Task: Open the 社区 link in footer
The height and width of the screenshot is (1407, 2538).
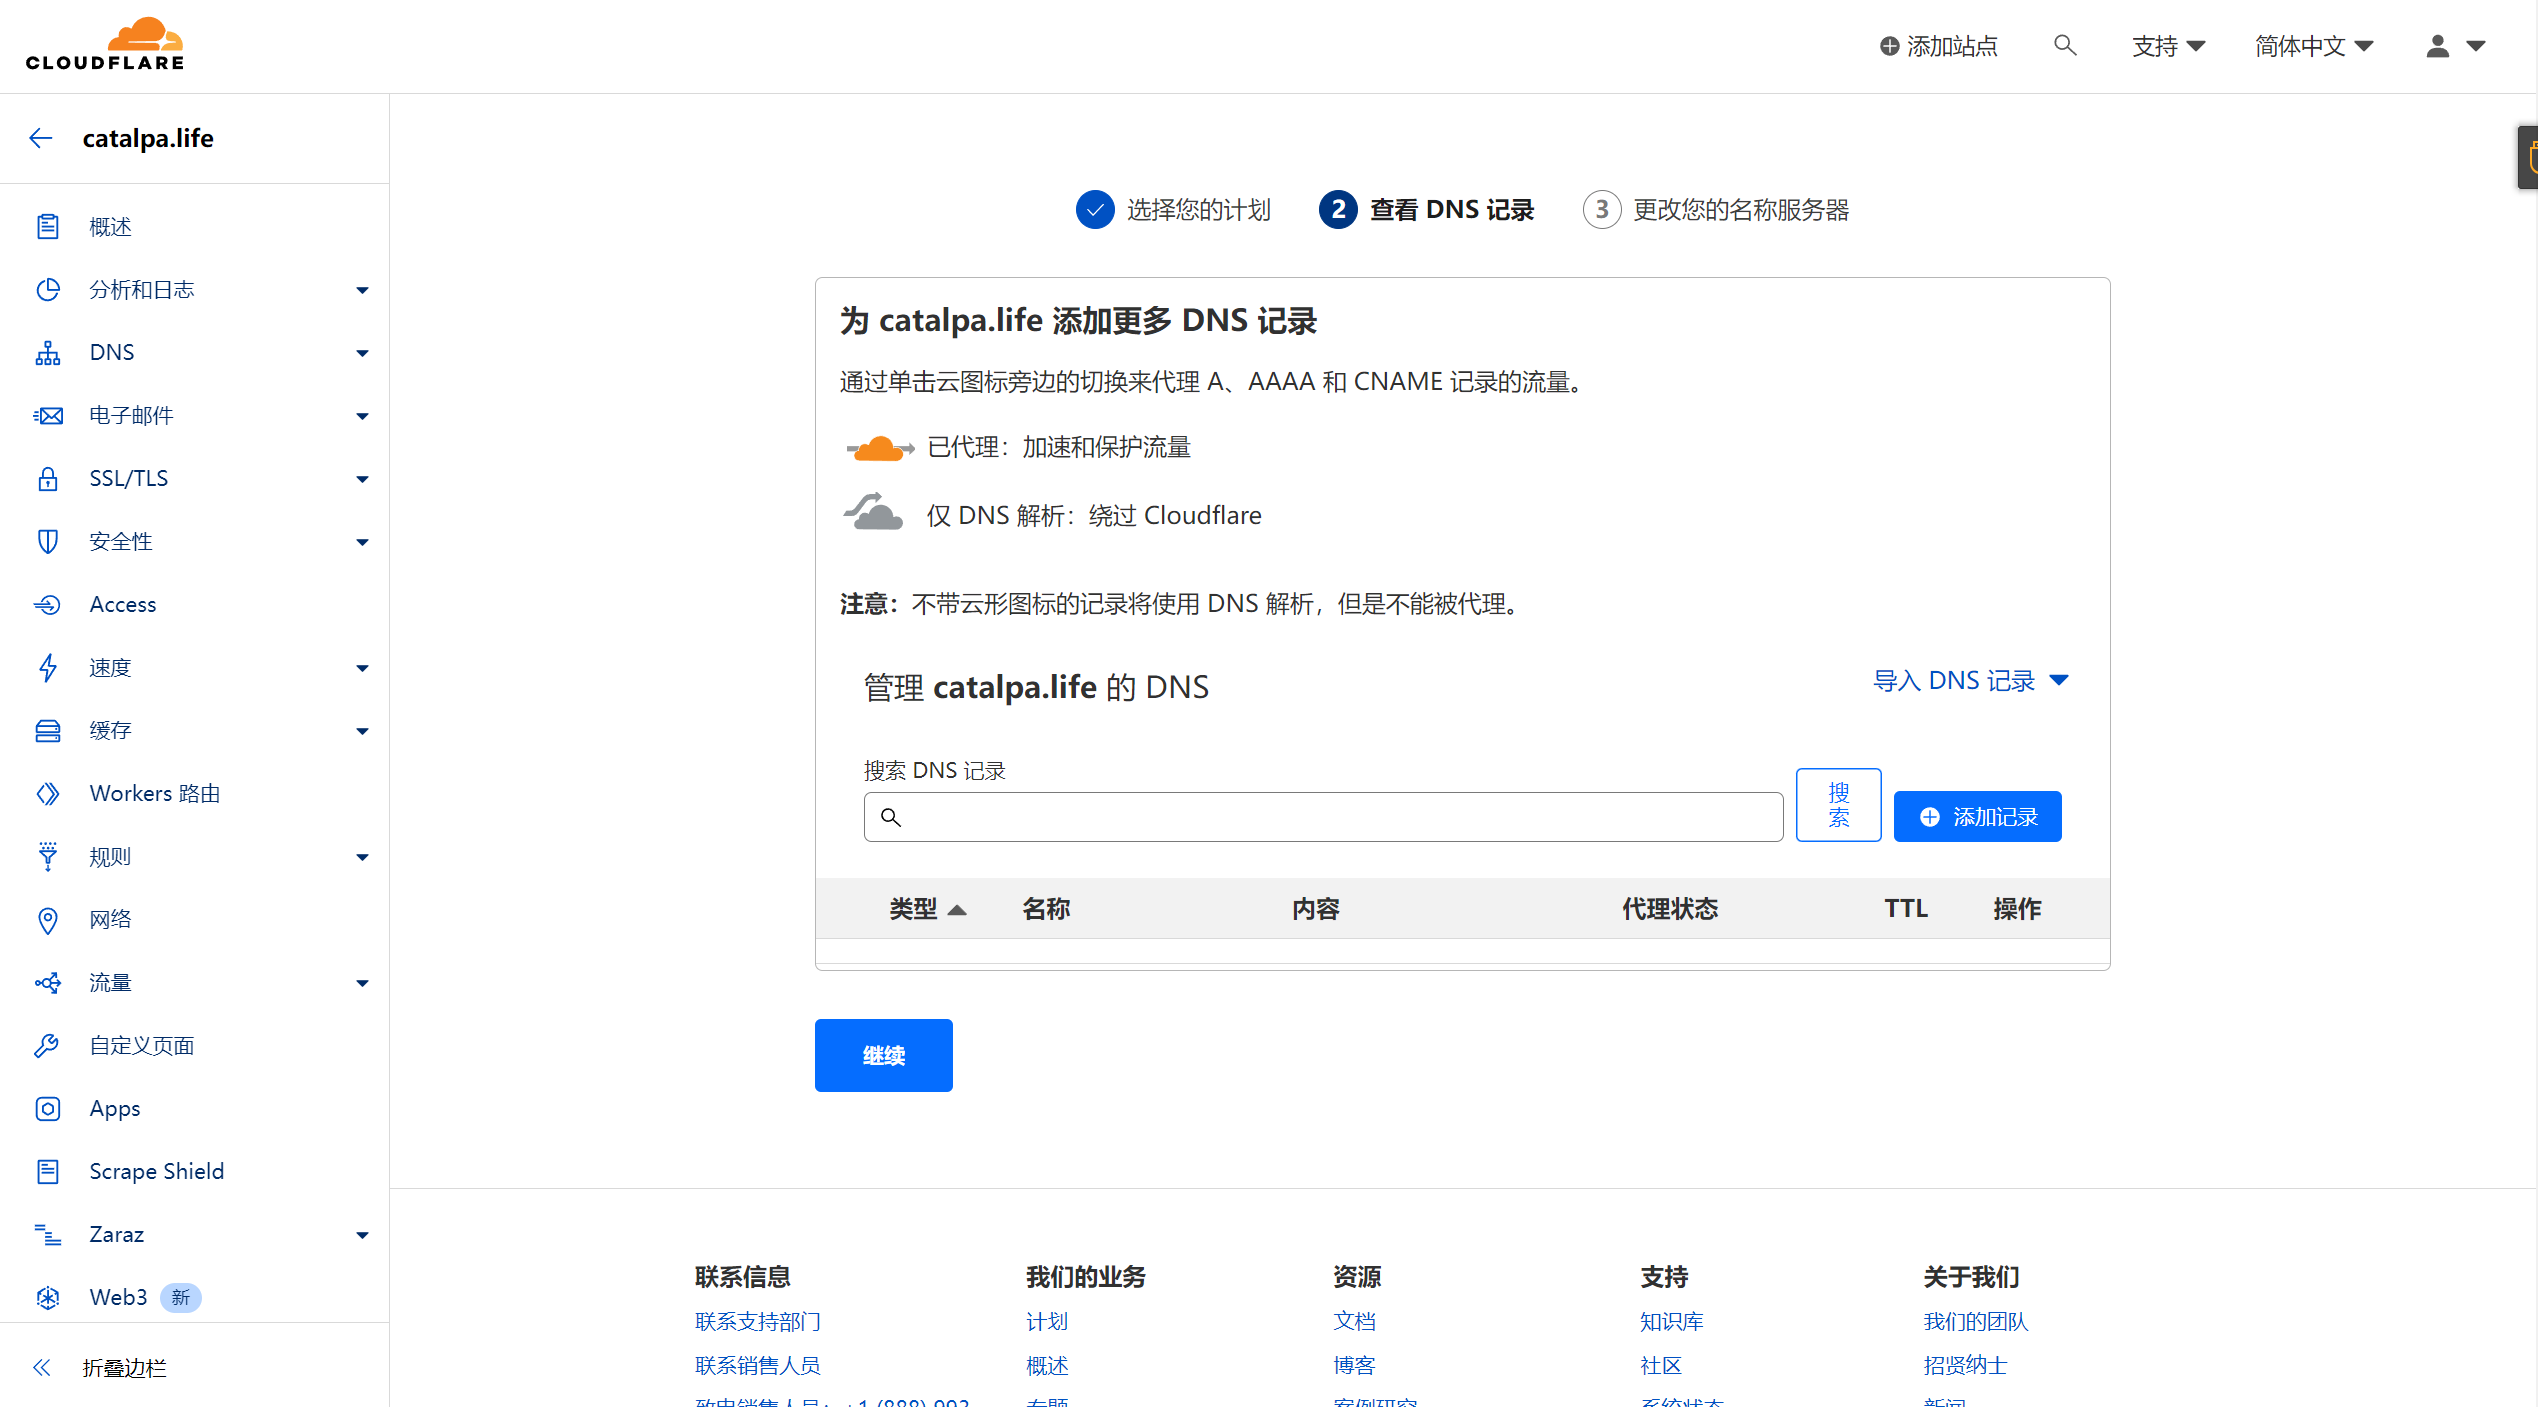Action: click(1661, 1366)
